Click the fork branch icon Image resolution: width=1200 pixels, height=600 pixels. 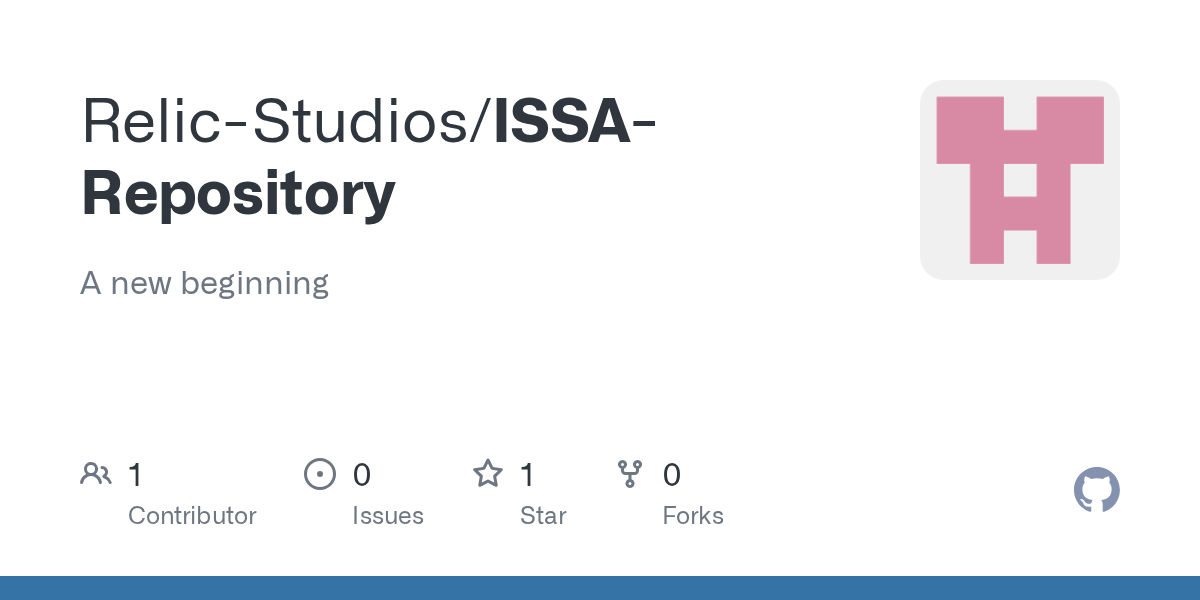(x=630, y=474)
